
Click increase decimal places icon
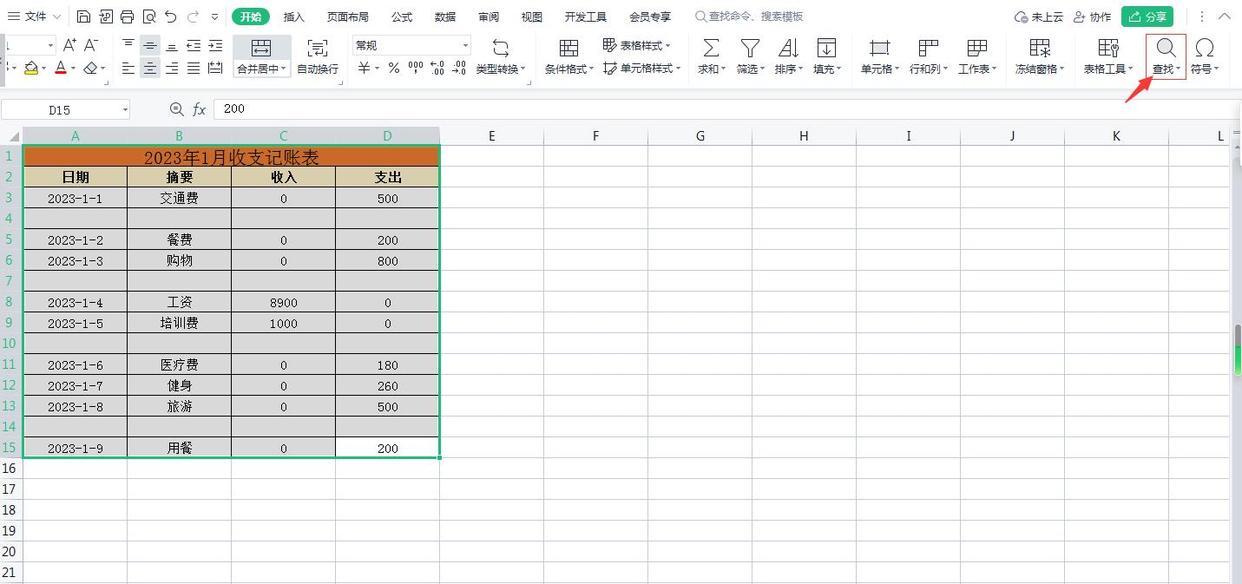(437, 68)
